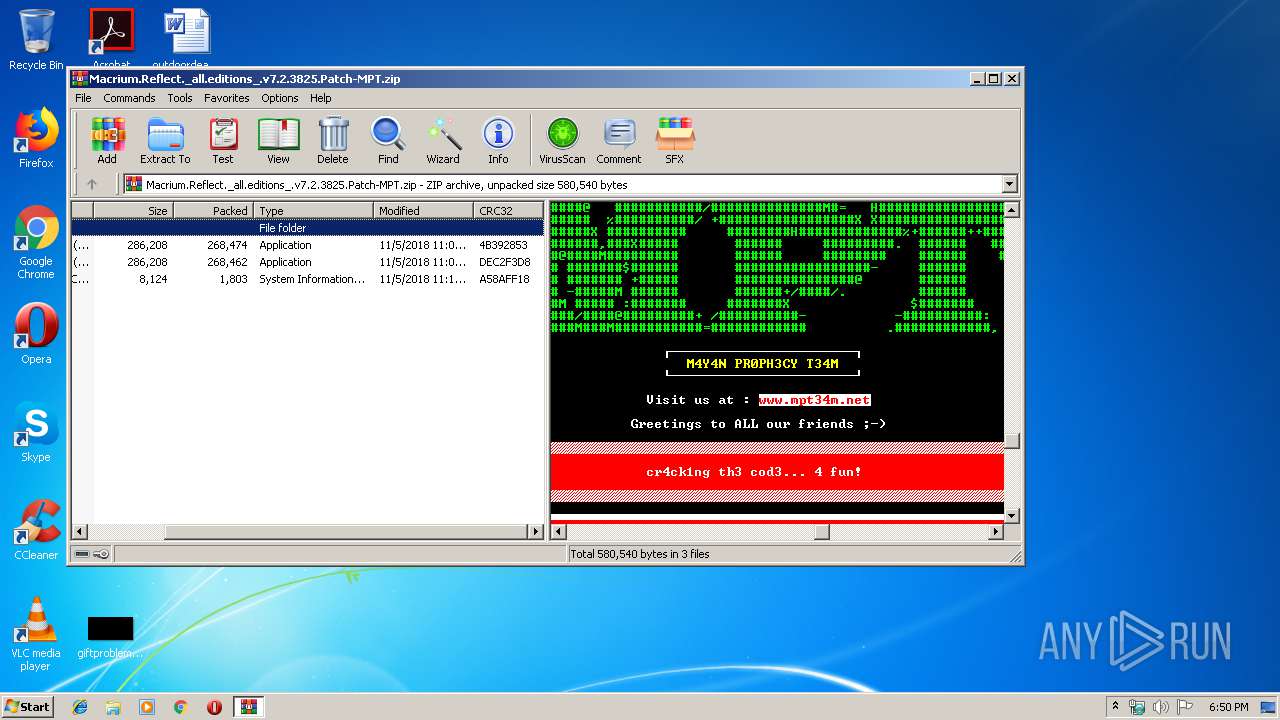This screenshot has width=1280, height=720.
Task: Click file list horizontal scroll right arrow
Action: tap(536, 532)
